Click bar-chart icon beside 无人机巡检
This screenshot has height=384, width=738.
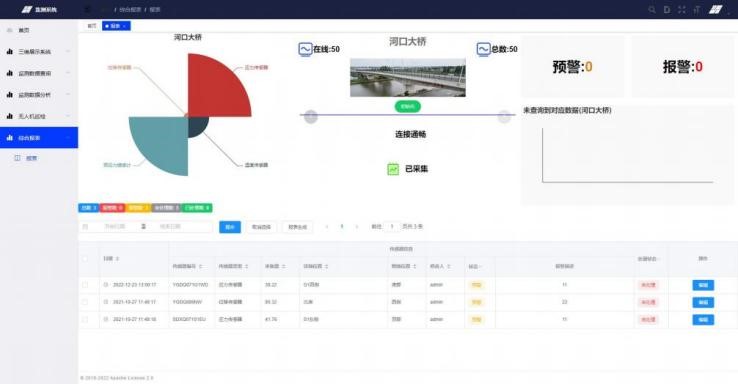pos(10,116)
